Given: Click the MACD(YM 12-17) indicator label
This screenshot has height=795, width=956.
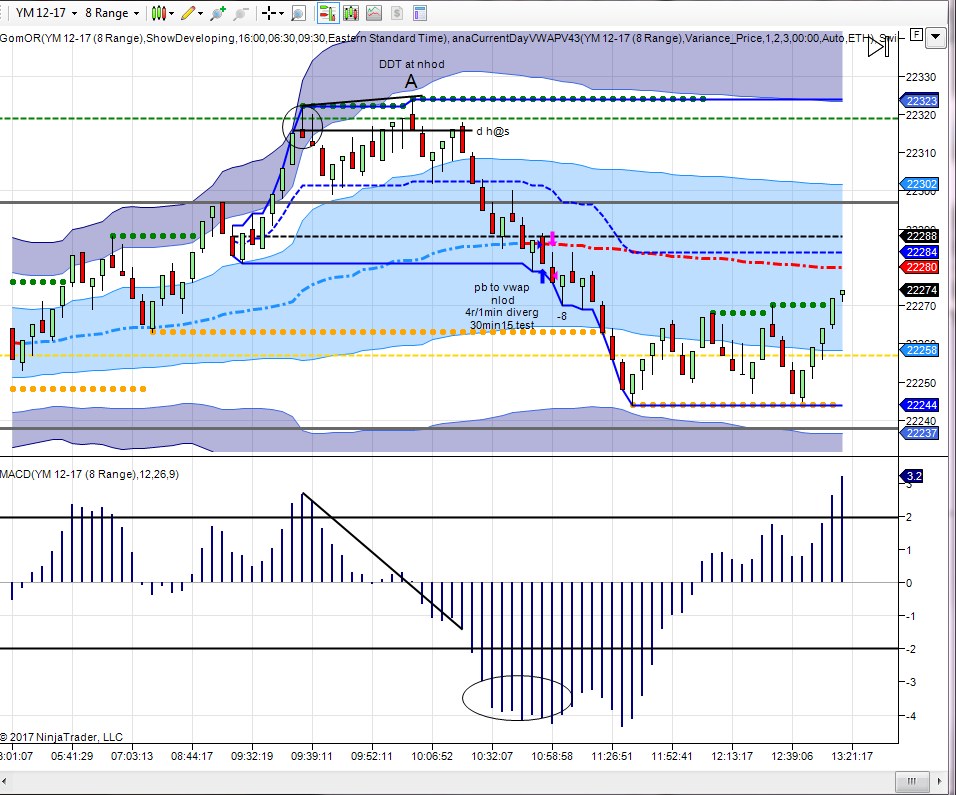Looking at the screenshot, I should click(x=89, y=474).
